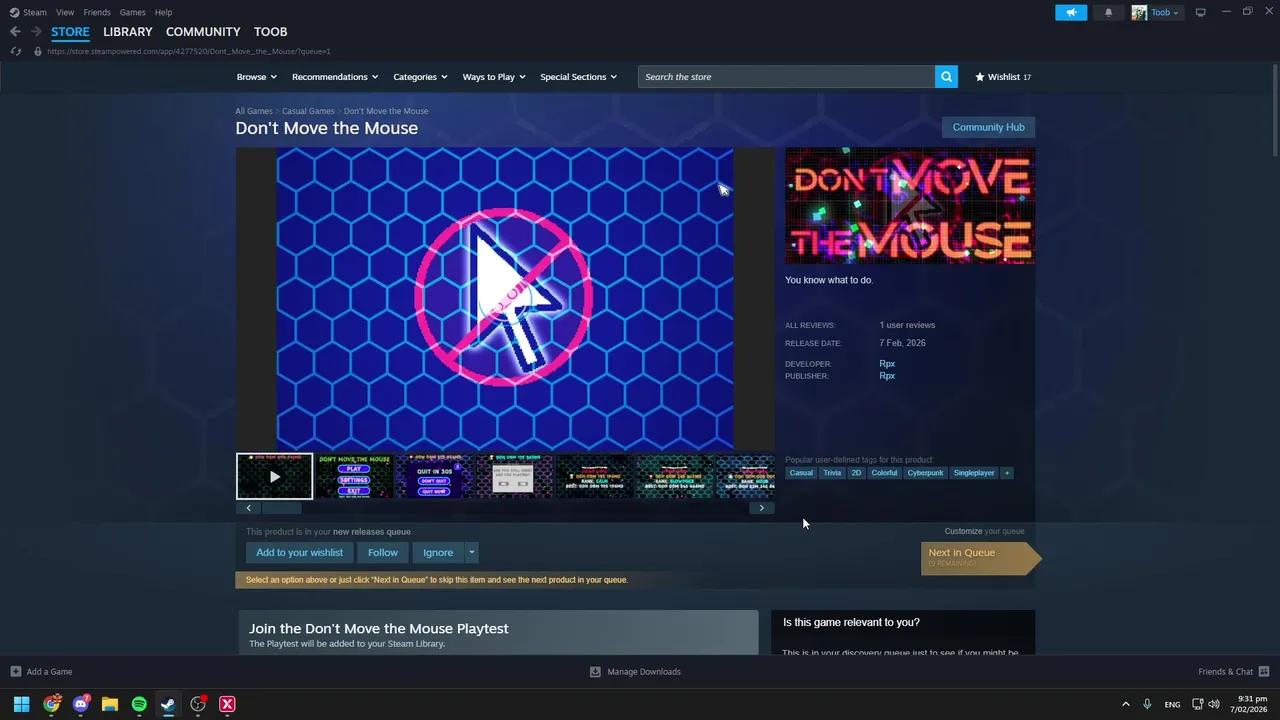1280x720 pixels.
Task: Switch to the LIBRARY tab
Action: coord(128,32)
